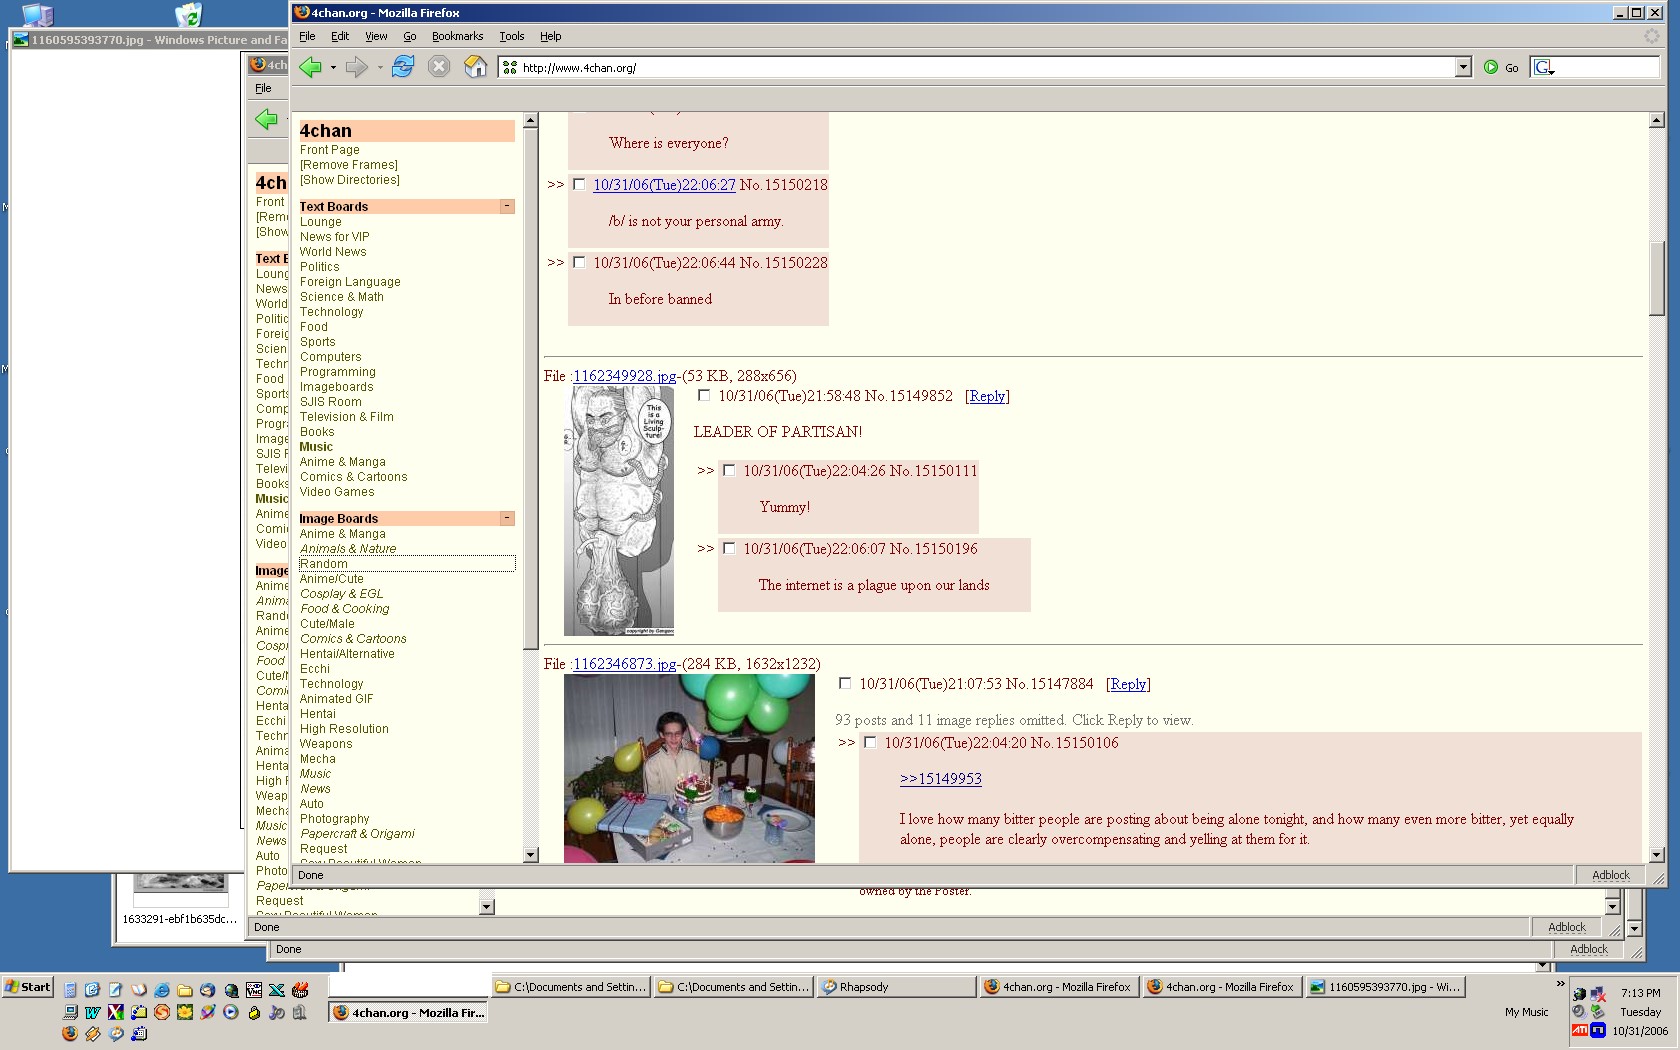Click the Front Page sidebar link

pos(329,150)
